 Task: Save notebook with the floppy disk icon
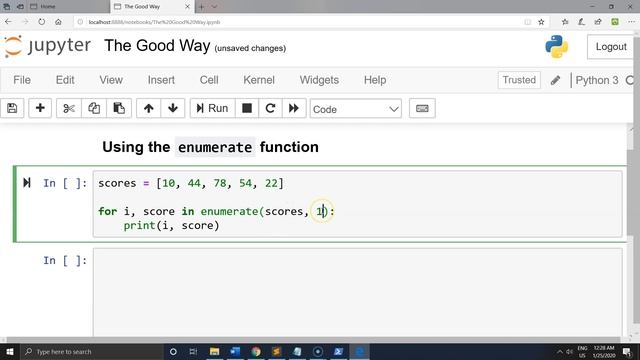point(12,108)
